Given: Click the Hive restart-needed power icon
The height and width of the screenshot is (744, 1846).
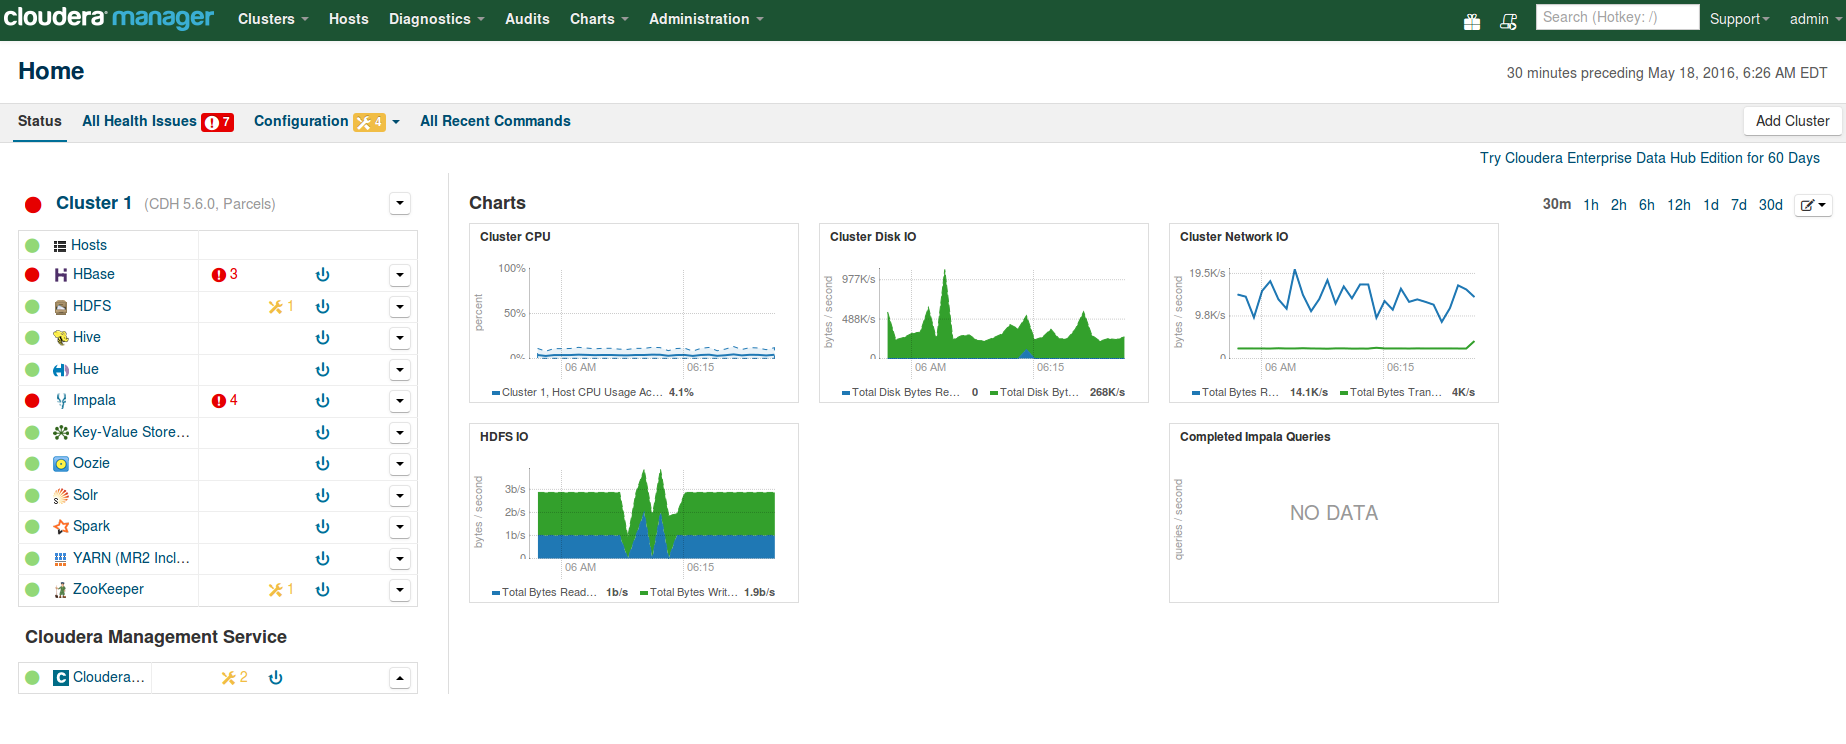Looking at the screenshot, I should pyautogui.click(x=322, y=338).
